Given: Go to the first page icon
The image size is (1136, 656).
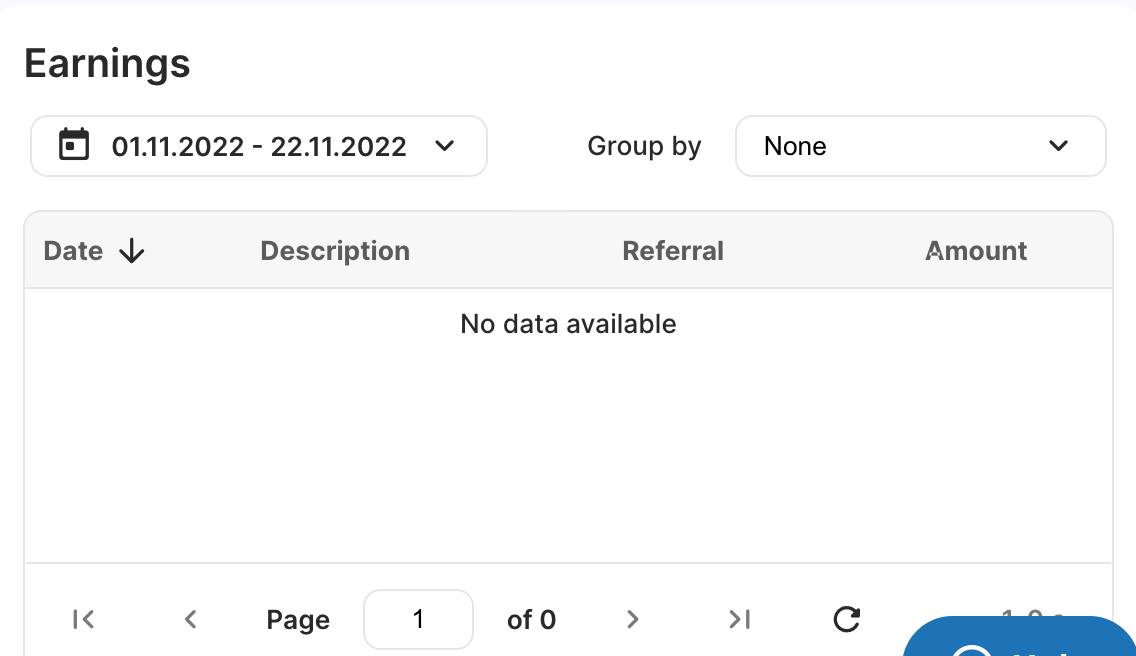Looking at the screenshot, I should click(x=83, y=619).
